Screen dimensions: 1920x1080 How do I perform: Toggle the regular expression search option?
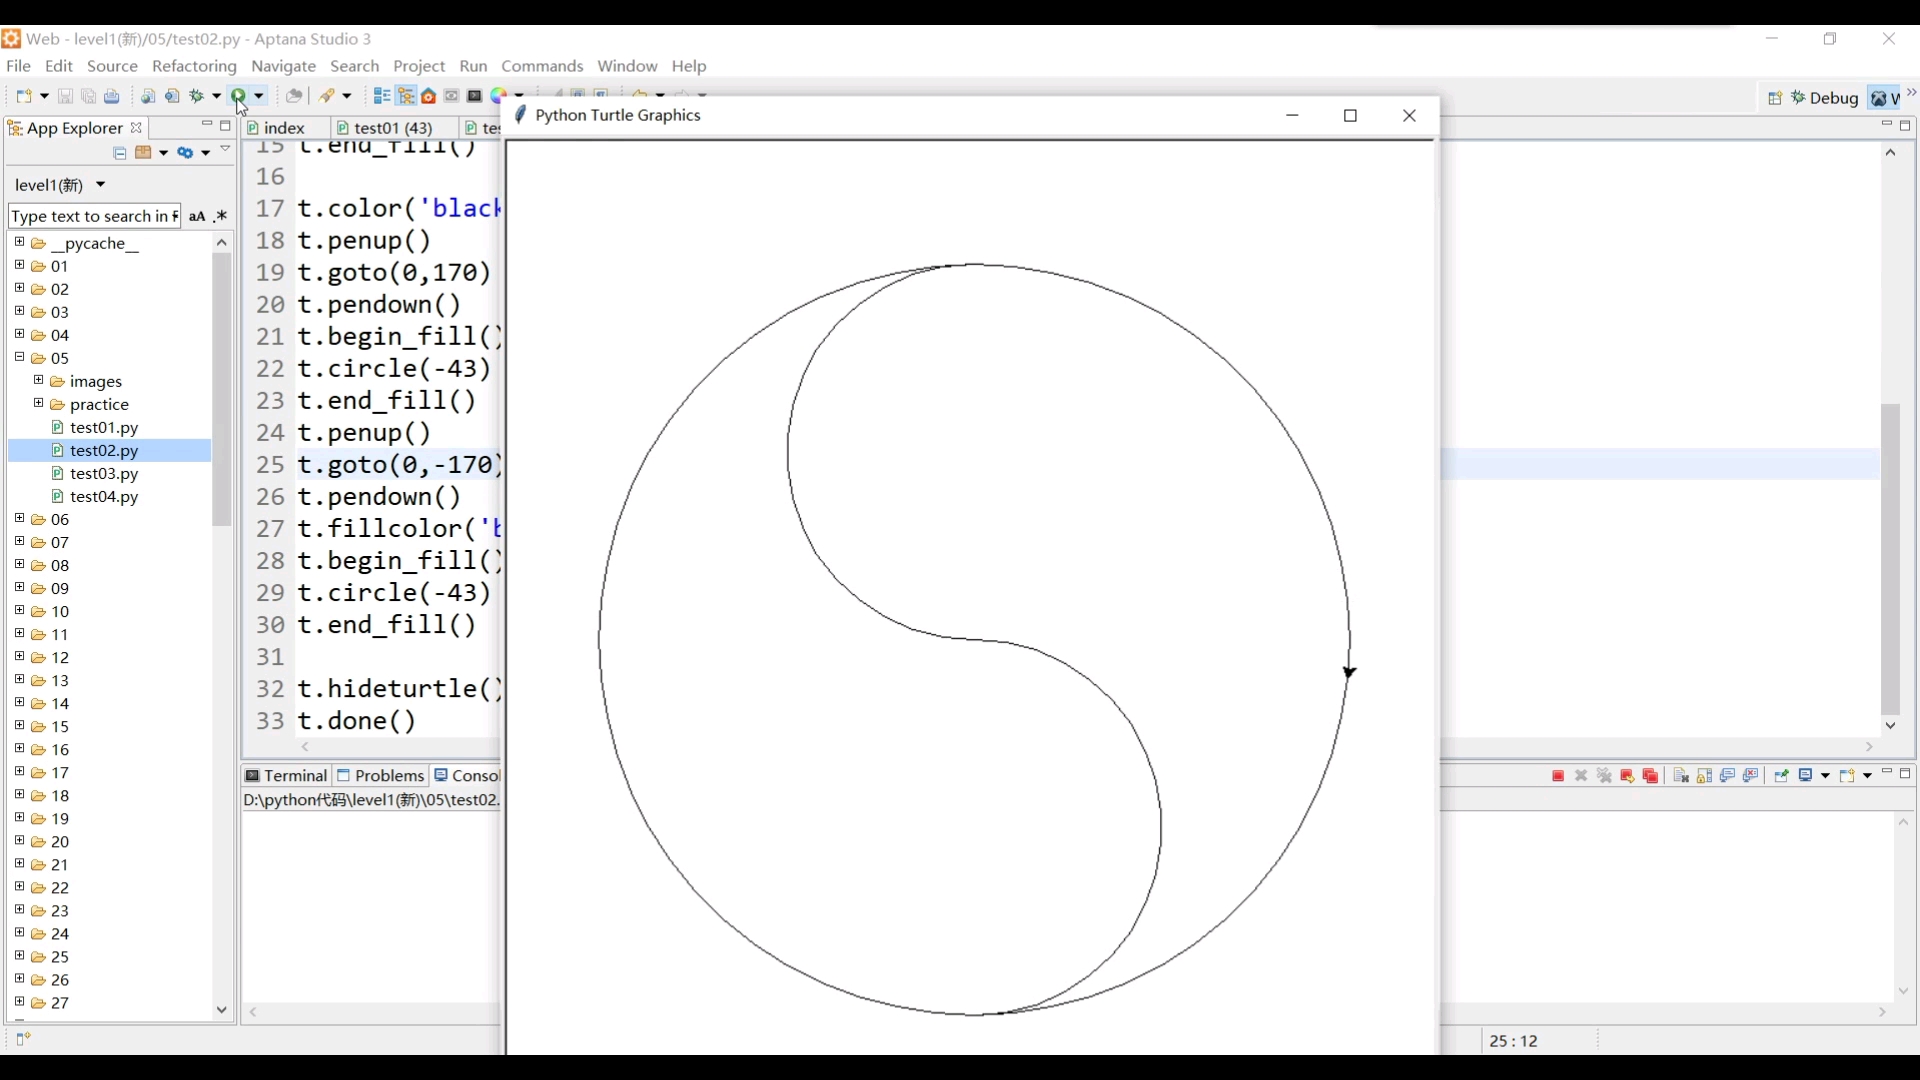click(221, 216)
